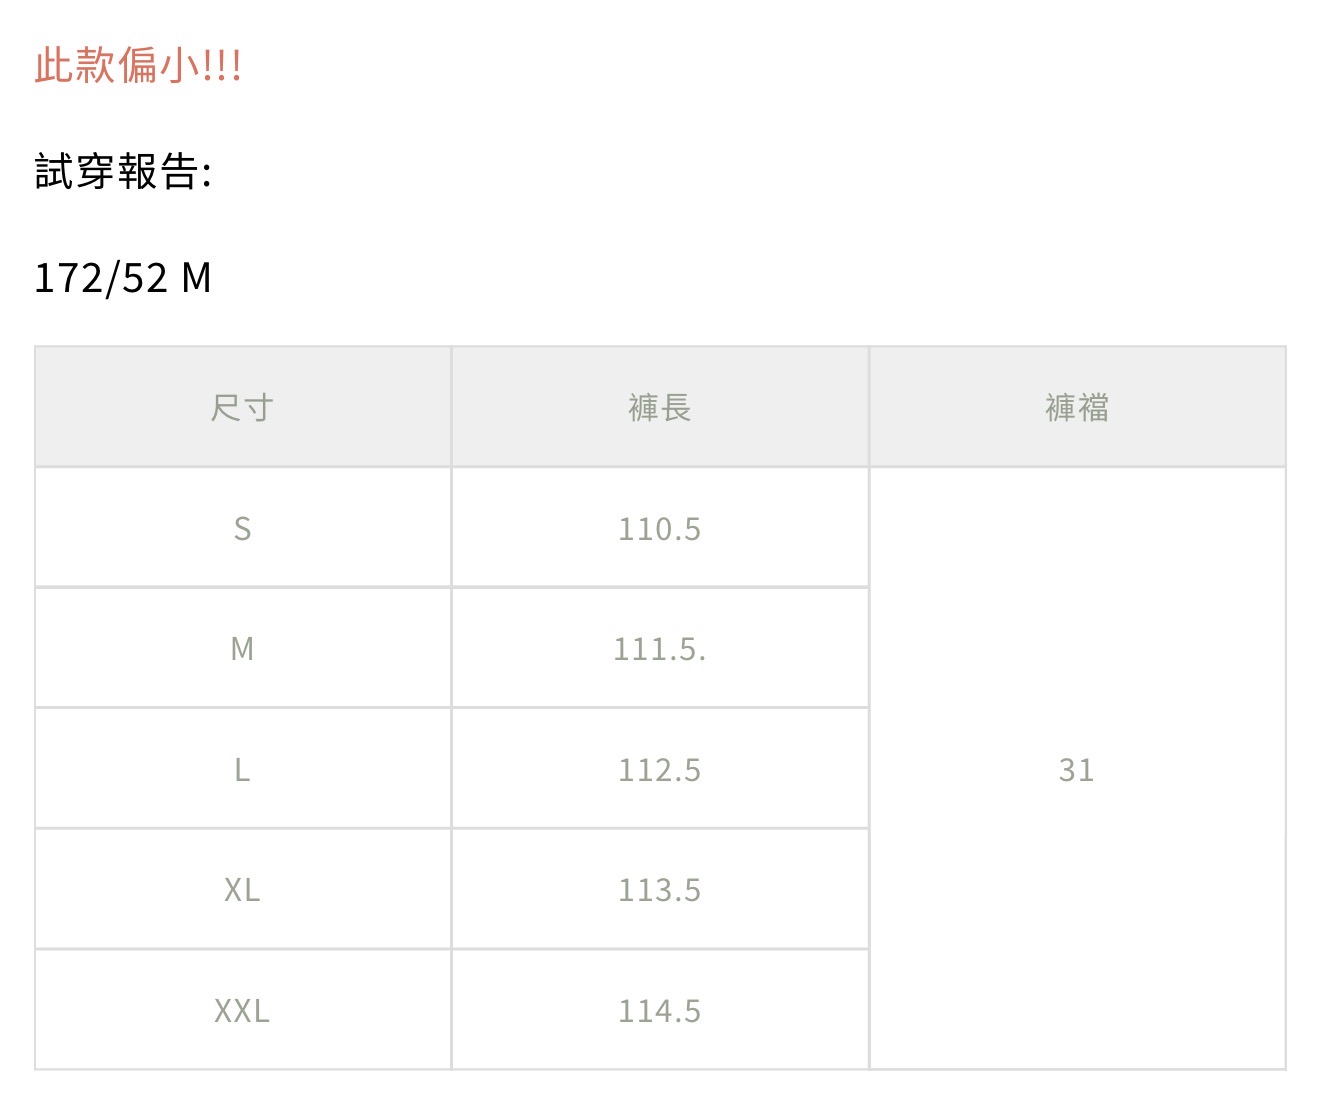Click the 褲襠 column header
Screen dimensions: 1320x1101
pos(1077,408)
